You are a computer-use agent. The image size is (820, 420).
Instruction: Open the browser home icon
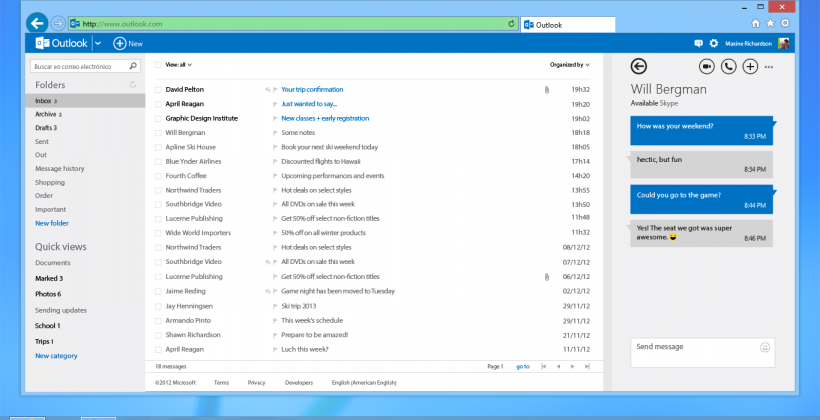(755, 24)
